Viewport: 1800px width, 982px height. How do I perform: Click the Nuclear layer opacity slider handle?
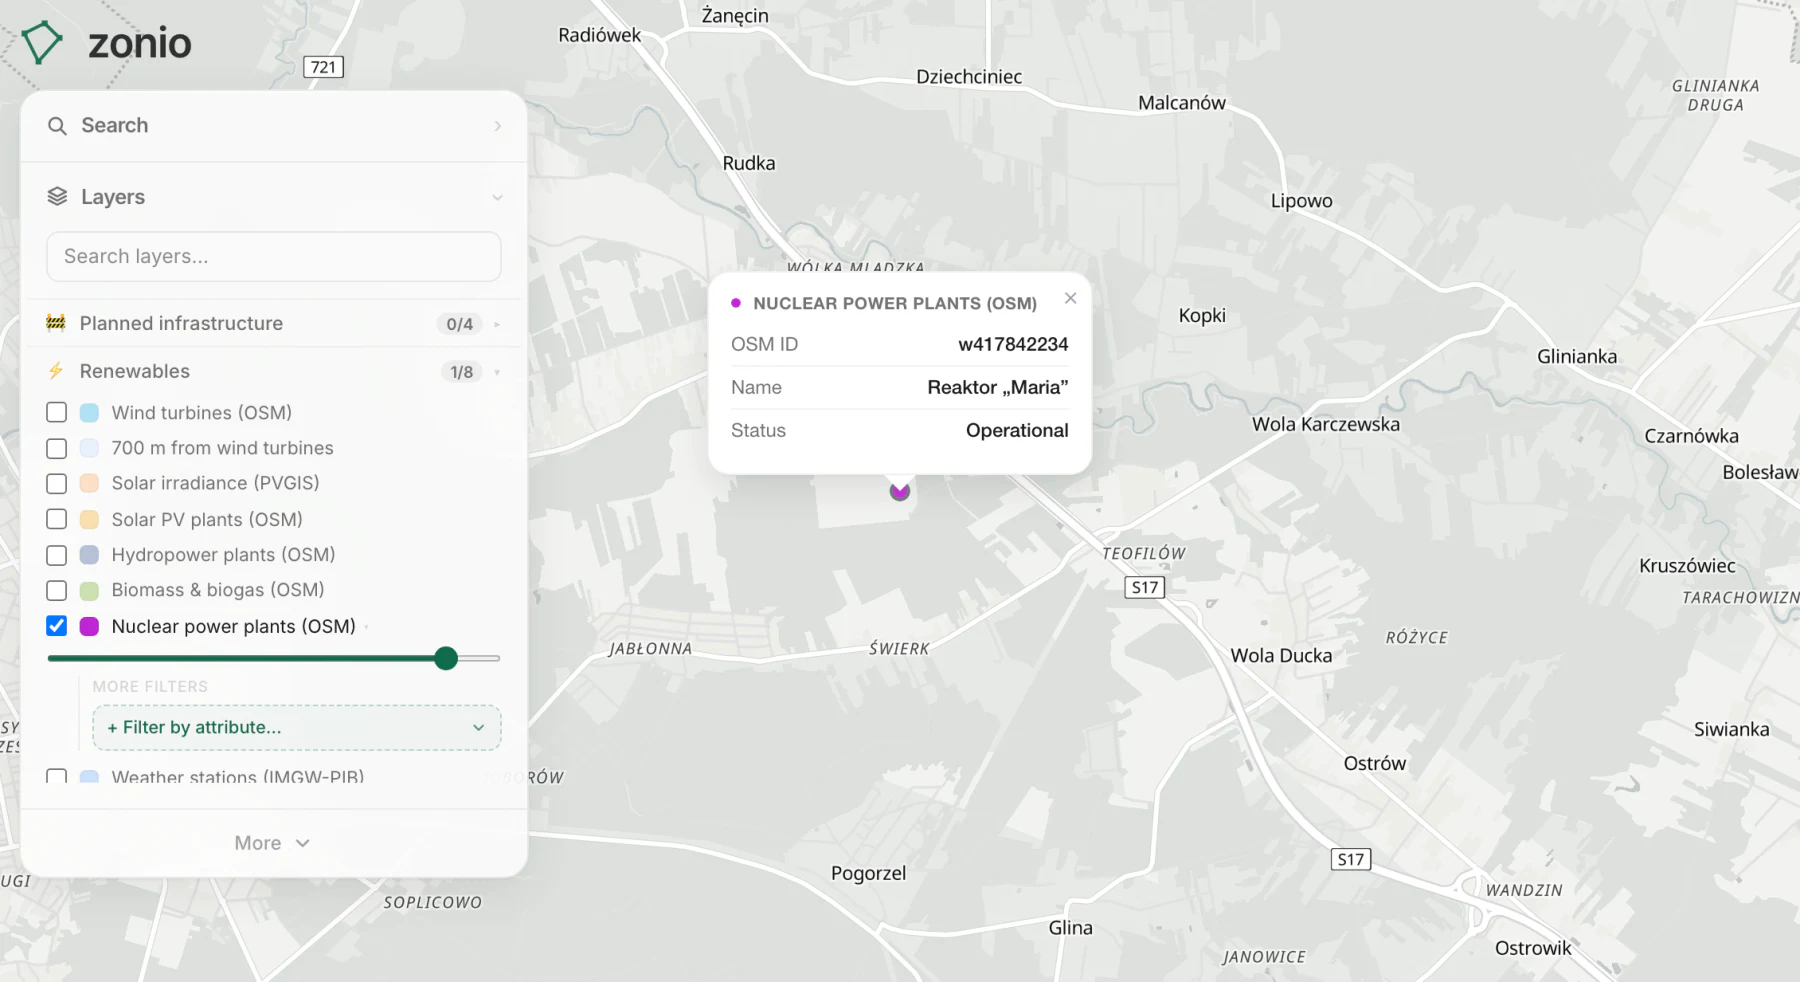click(446, 658)
